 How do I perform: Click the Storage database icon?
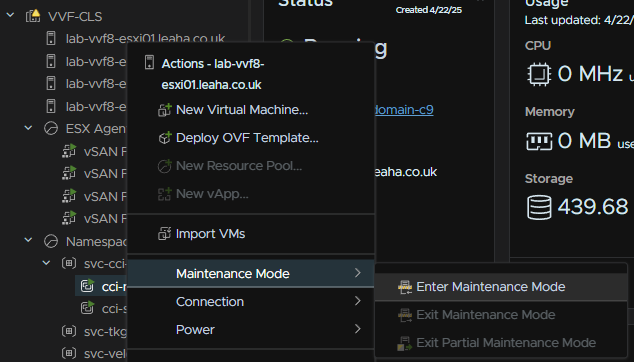[539, 207]
